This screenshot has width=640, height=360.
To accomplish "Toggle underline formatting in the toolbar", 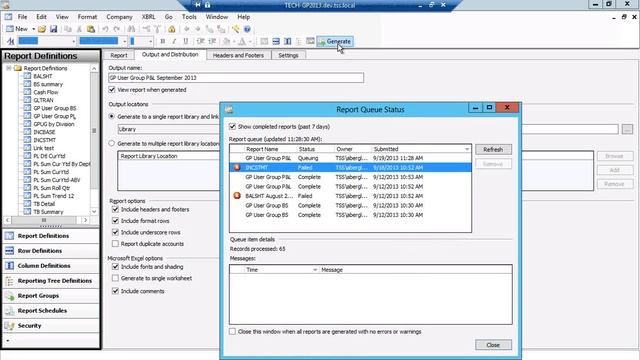I will click(186, 41).
